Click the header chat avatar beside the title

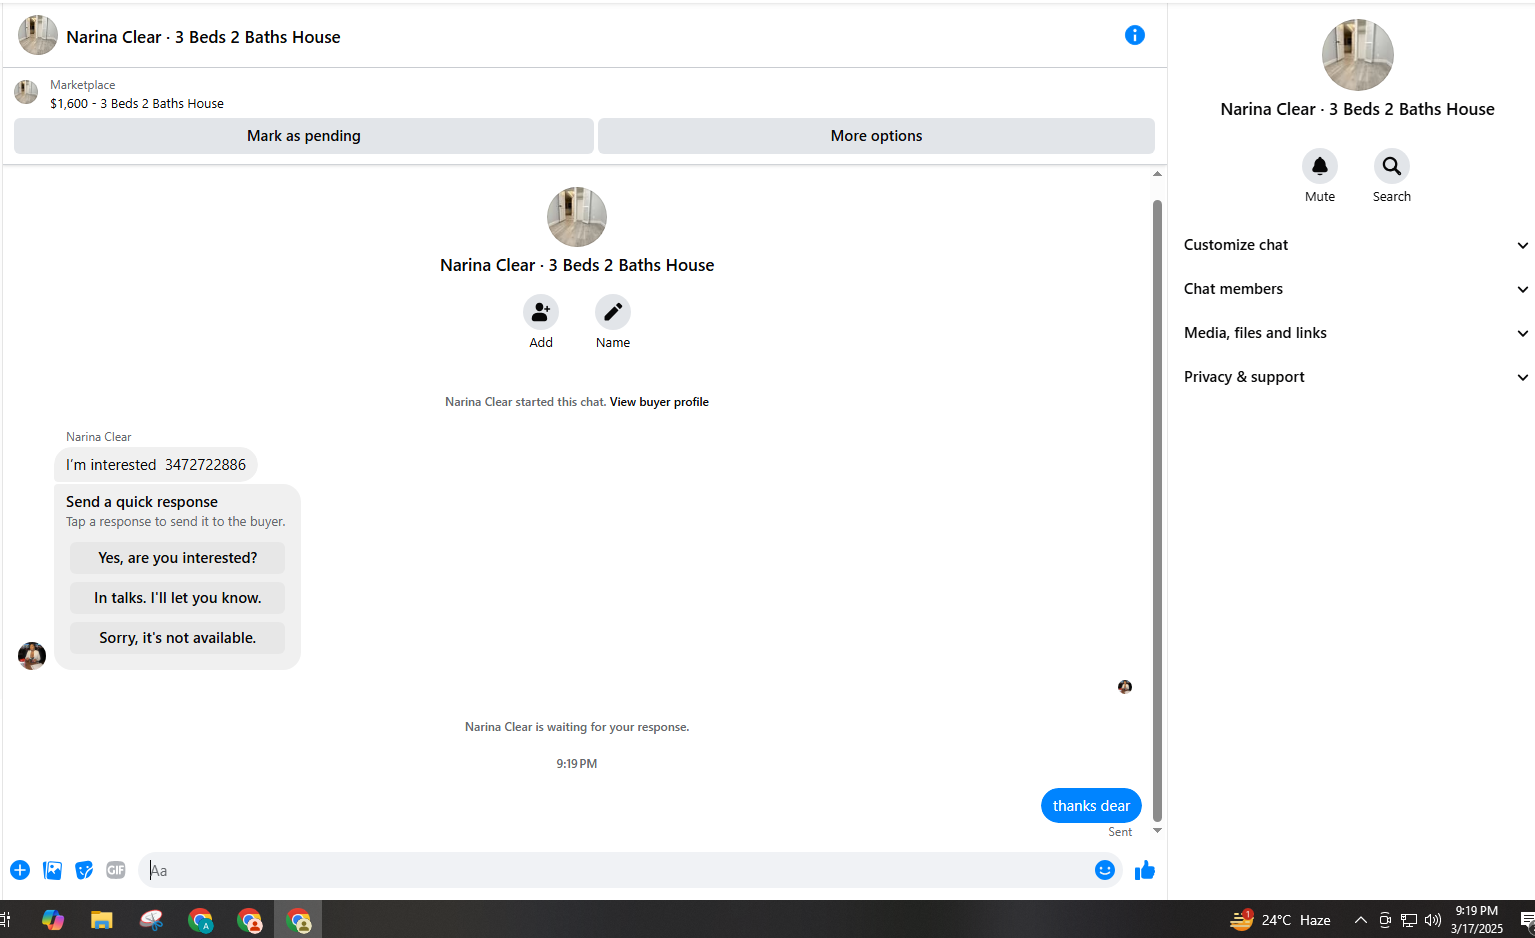(x=38, y=36)
